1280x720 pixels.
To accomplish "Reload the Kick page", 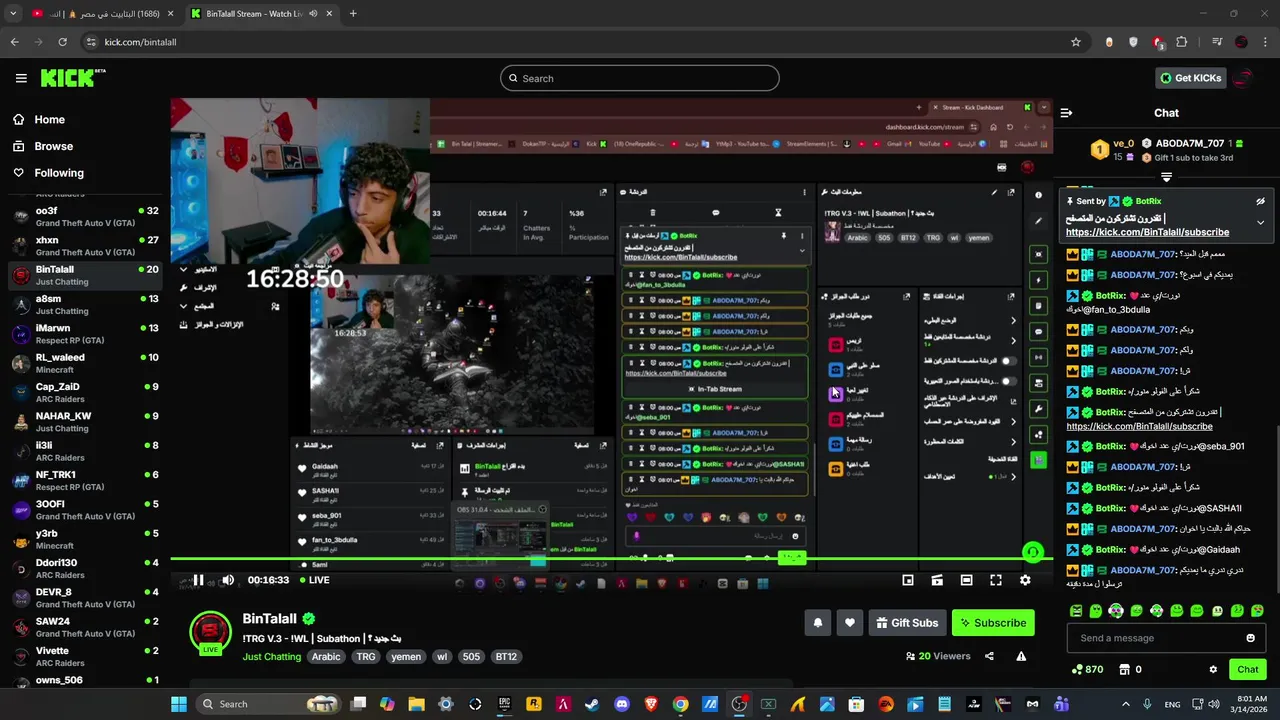I will pos(63,42).
